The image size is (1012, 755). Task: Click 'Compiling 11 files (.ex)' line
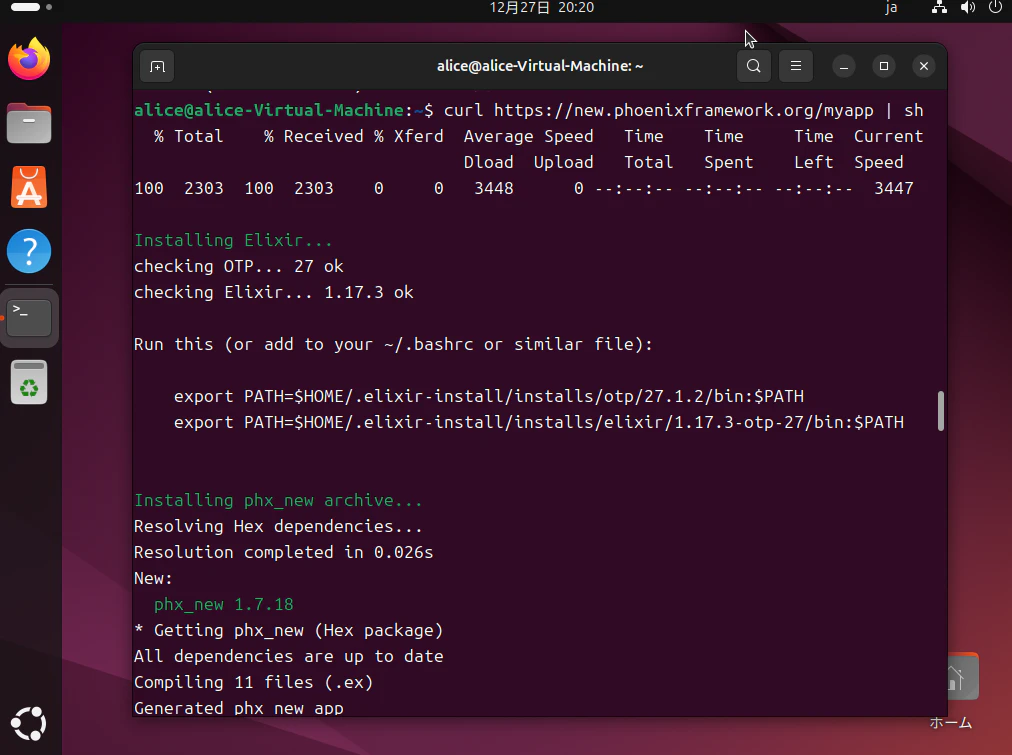pyautogui.click(x=254, y=682)
